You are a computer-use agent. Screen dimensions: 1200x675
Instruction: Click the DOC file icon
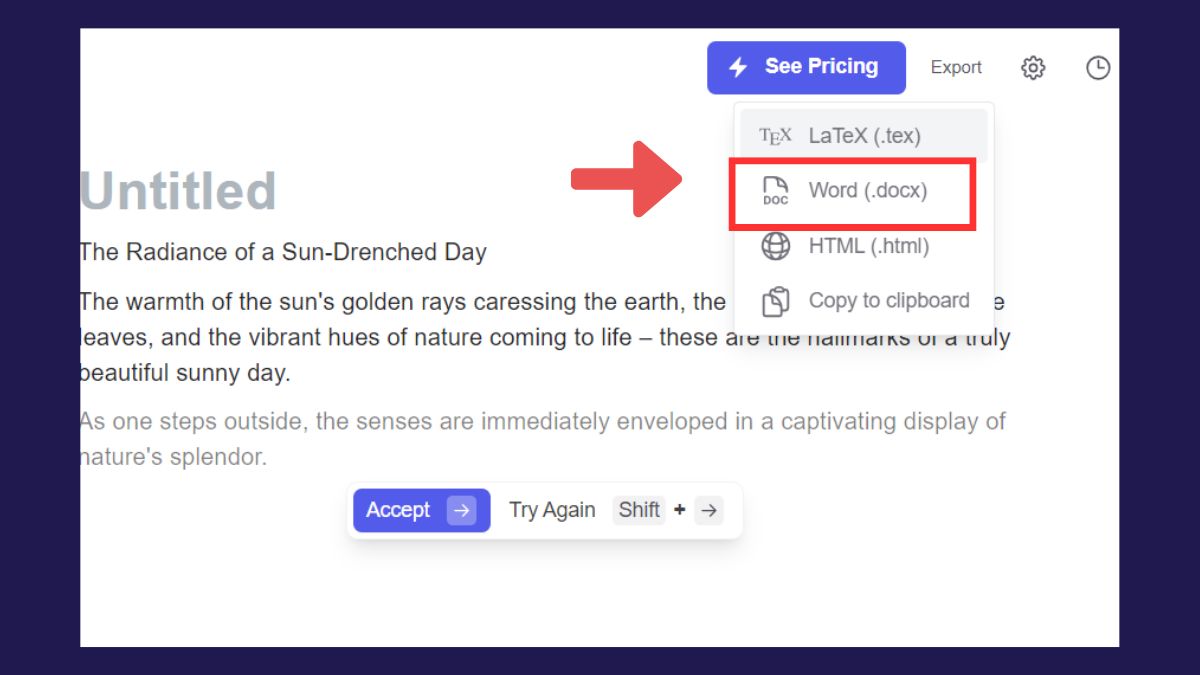[x=775, y=191]
